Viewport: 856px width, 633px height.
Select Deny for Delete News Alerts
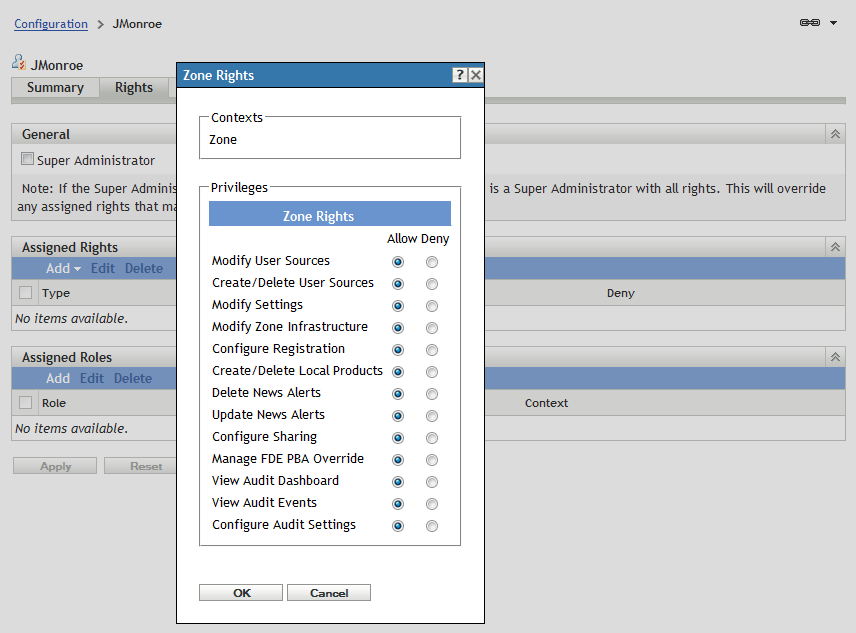coord(432,394)
